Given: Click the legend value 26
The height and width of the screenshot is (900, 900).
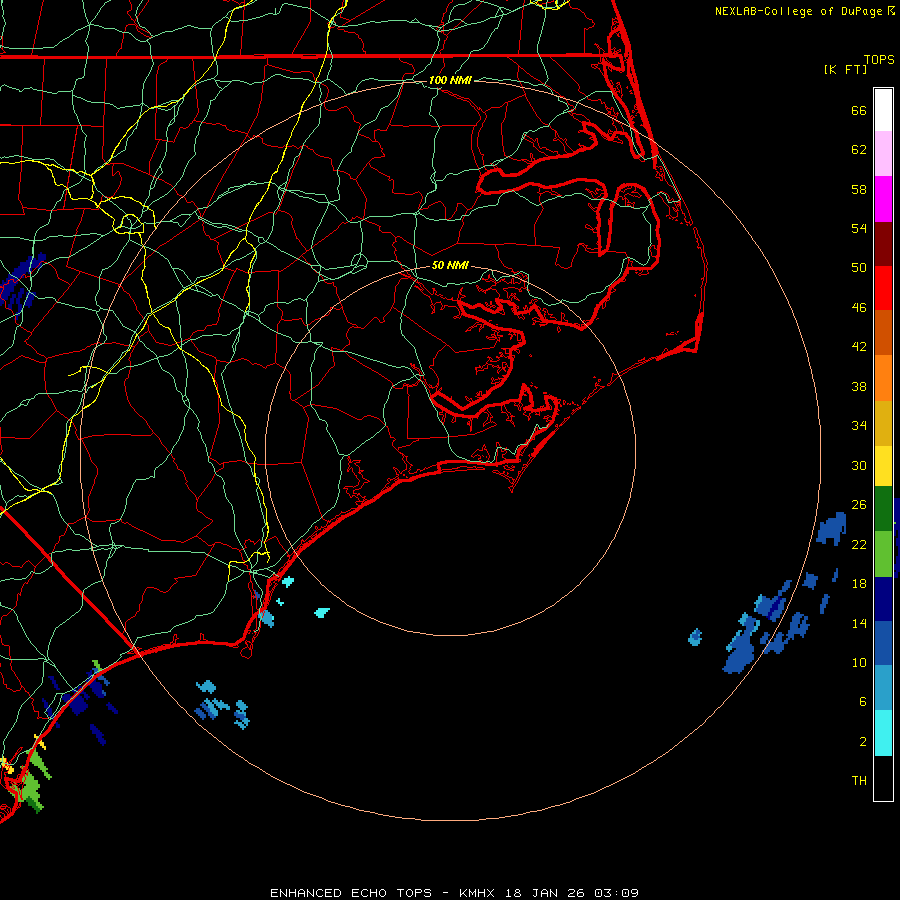Looking at the screenshot, I should pyautogui.click(x=859, y=505).
